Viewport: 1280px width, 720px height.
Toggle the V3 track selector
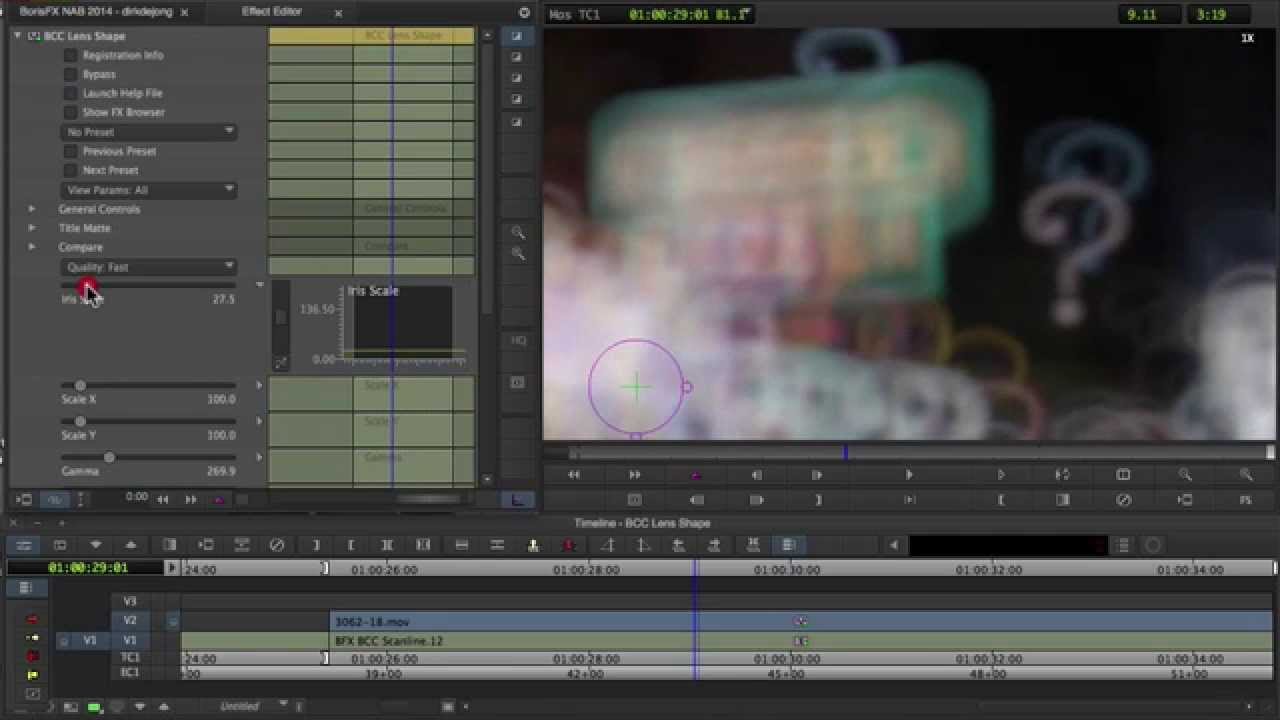[129, 601]
